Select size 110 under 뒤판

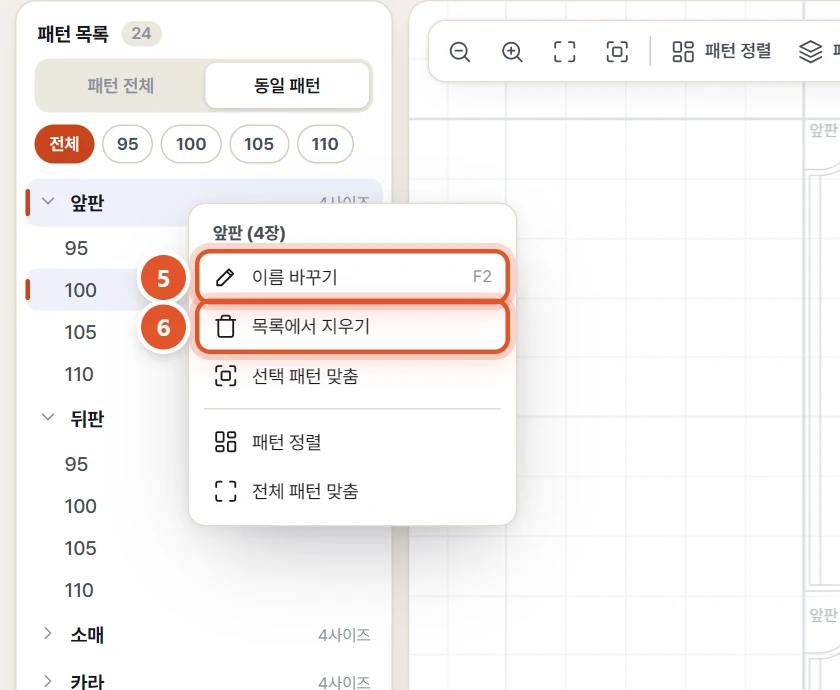click(x=79, y=590)
